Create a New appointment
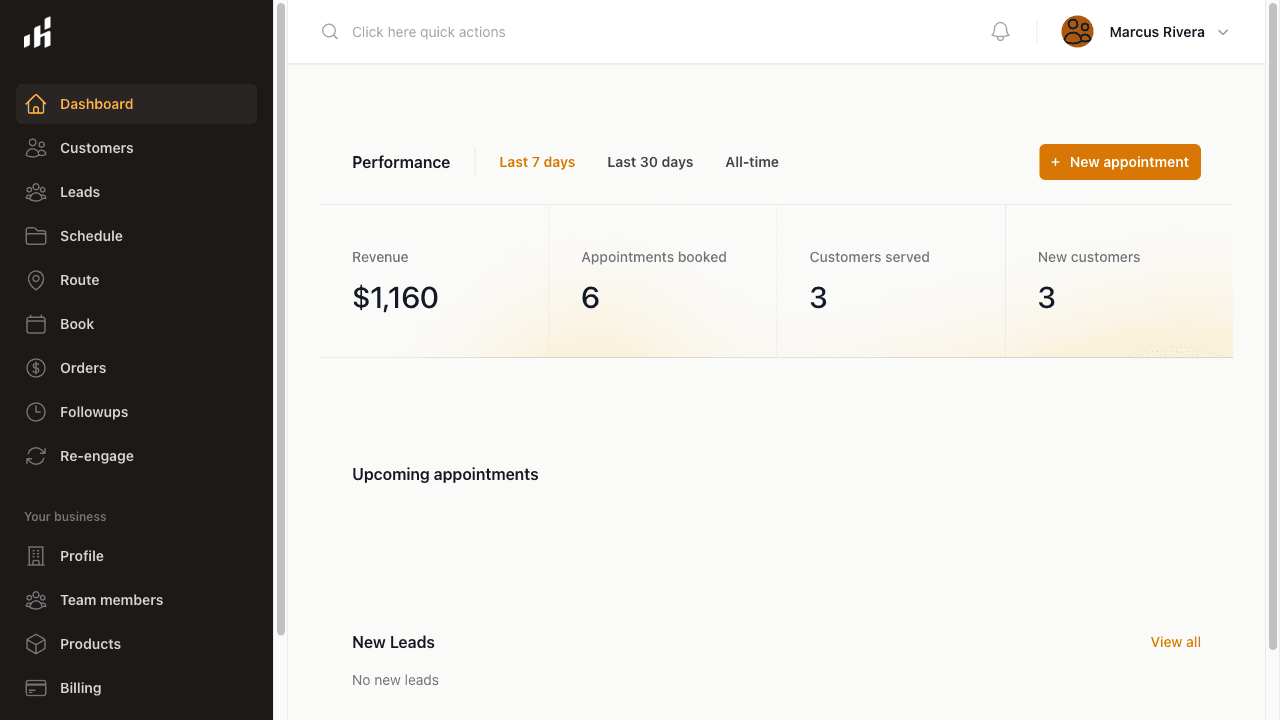Screen dimensions: 1280x720 (x=1119, y=161)
